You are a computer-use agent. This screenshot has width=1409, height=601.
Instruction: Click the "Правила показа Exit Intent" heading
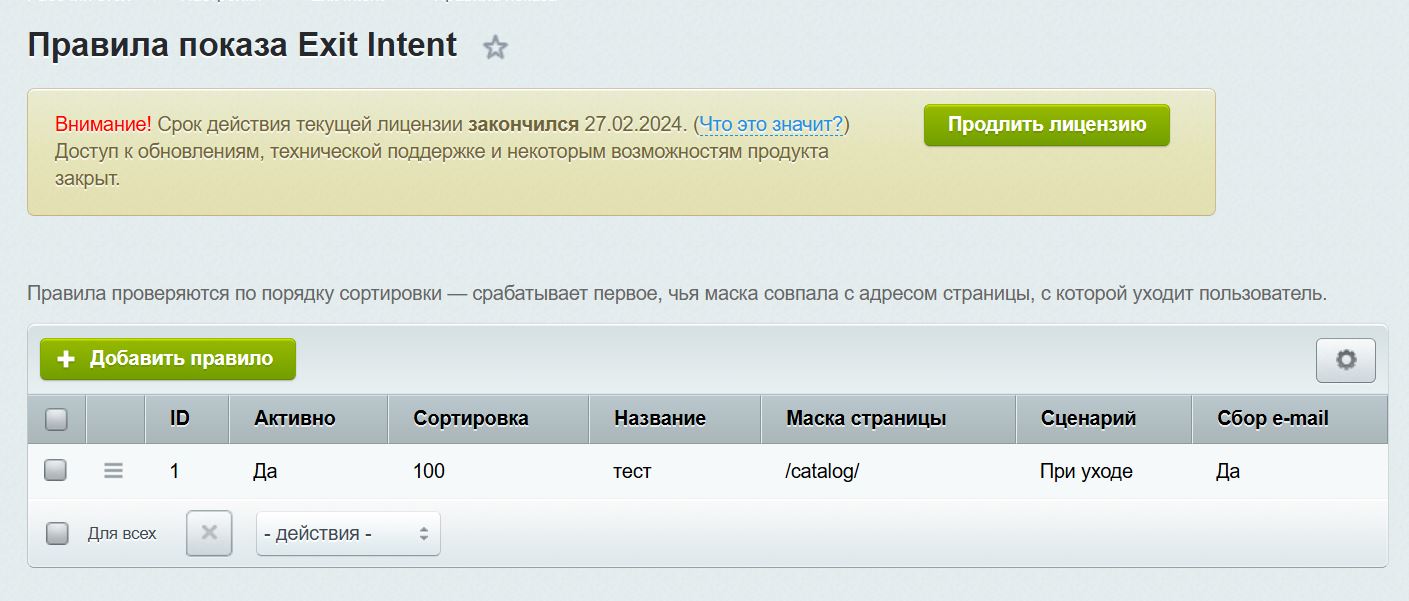click(242, 45)
